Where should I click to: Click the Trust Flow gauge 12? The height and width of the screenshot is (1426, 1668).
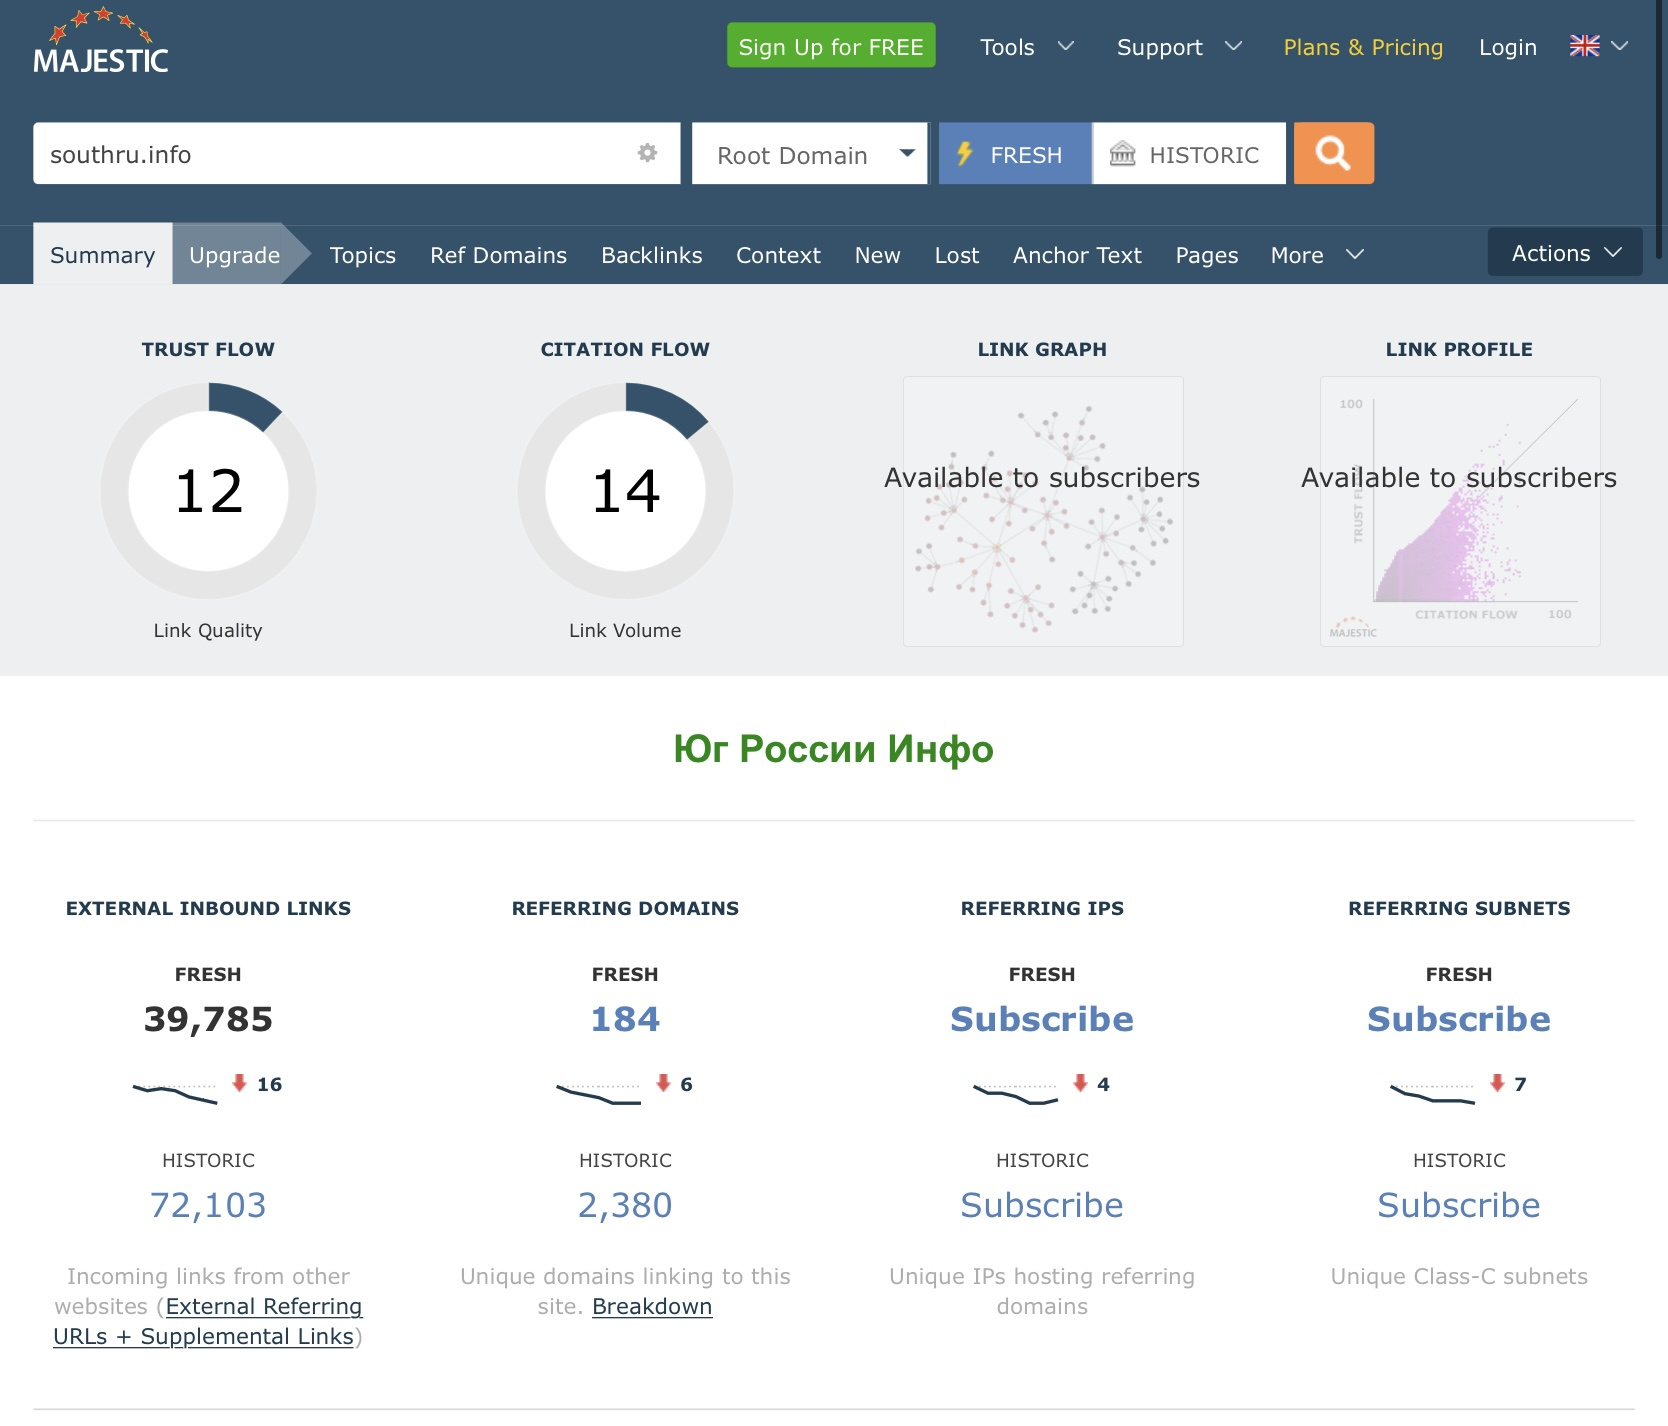pyautogui.click(x=208, y=490)
